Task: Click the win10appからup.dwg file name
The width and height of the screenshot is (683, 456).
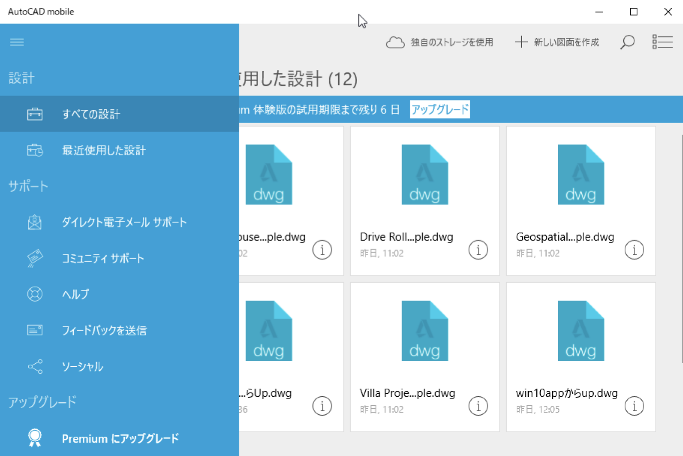Action: click(566, 393)
